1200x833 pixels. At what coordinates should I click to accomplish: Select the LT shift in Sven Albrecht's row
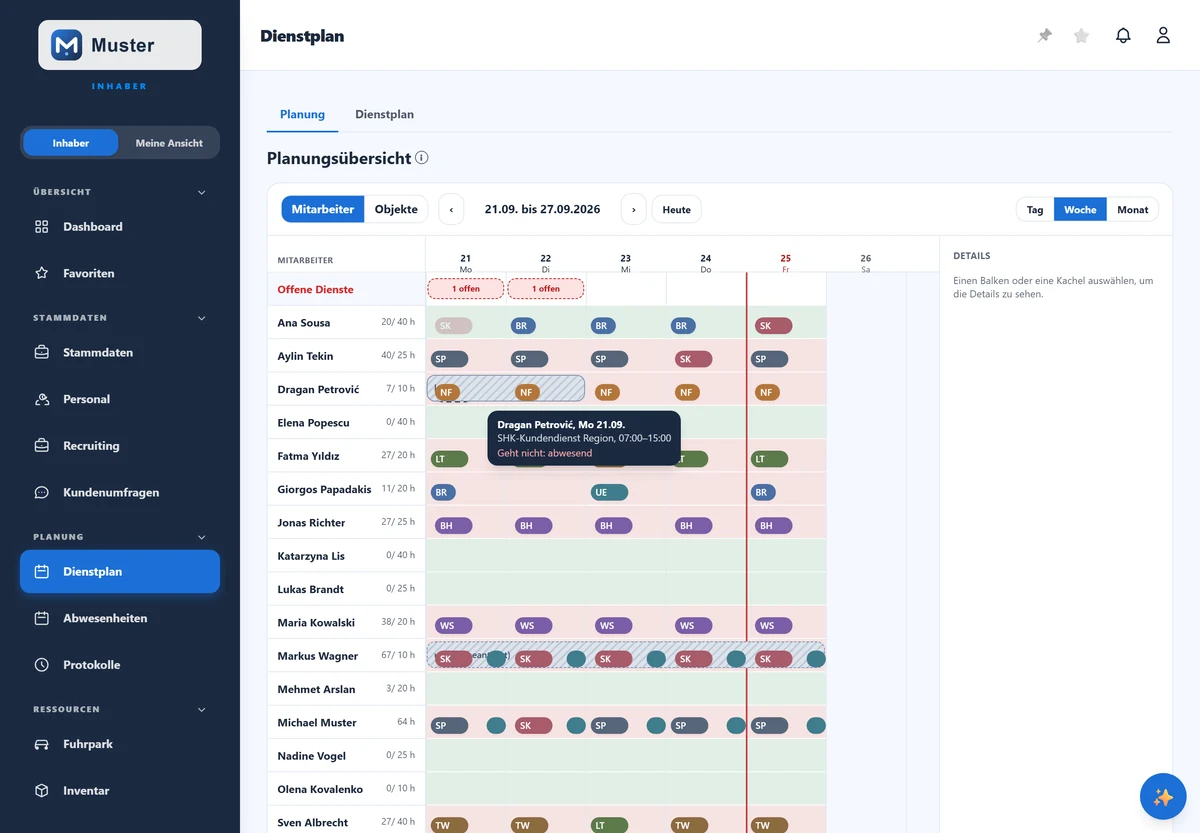tap(609, 825)
